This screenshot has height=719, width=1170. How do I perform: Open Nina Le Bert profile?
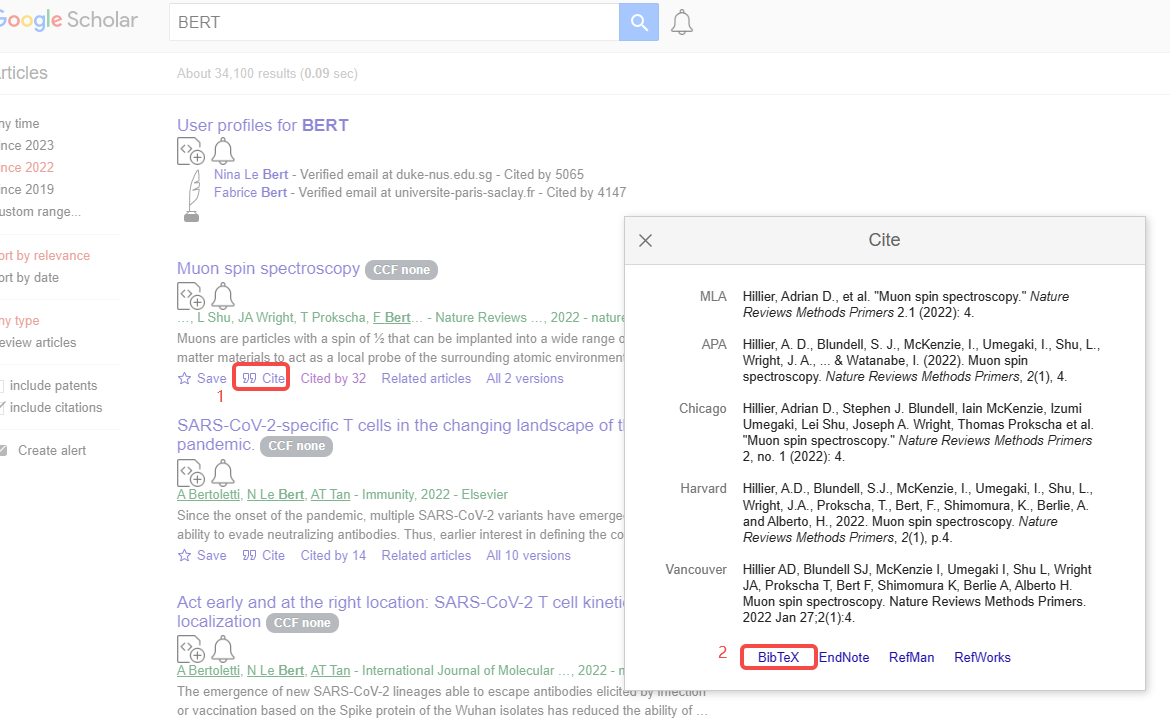251,175
